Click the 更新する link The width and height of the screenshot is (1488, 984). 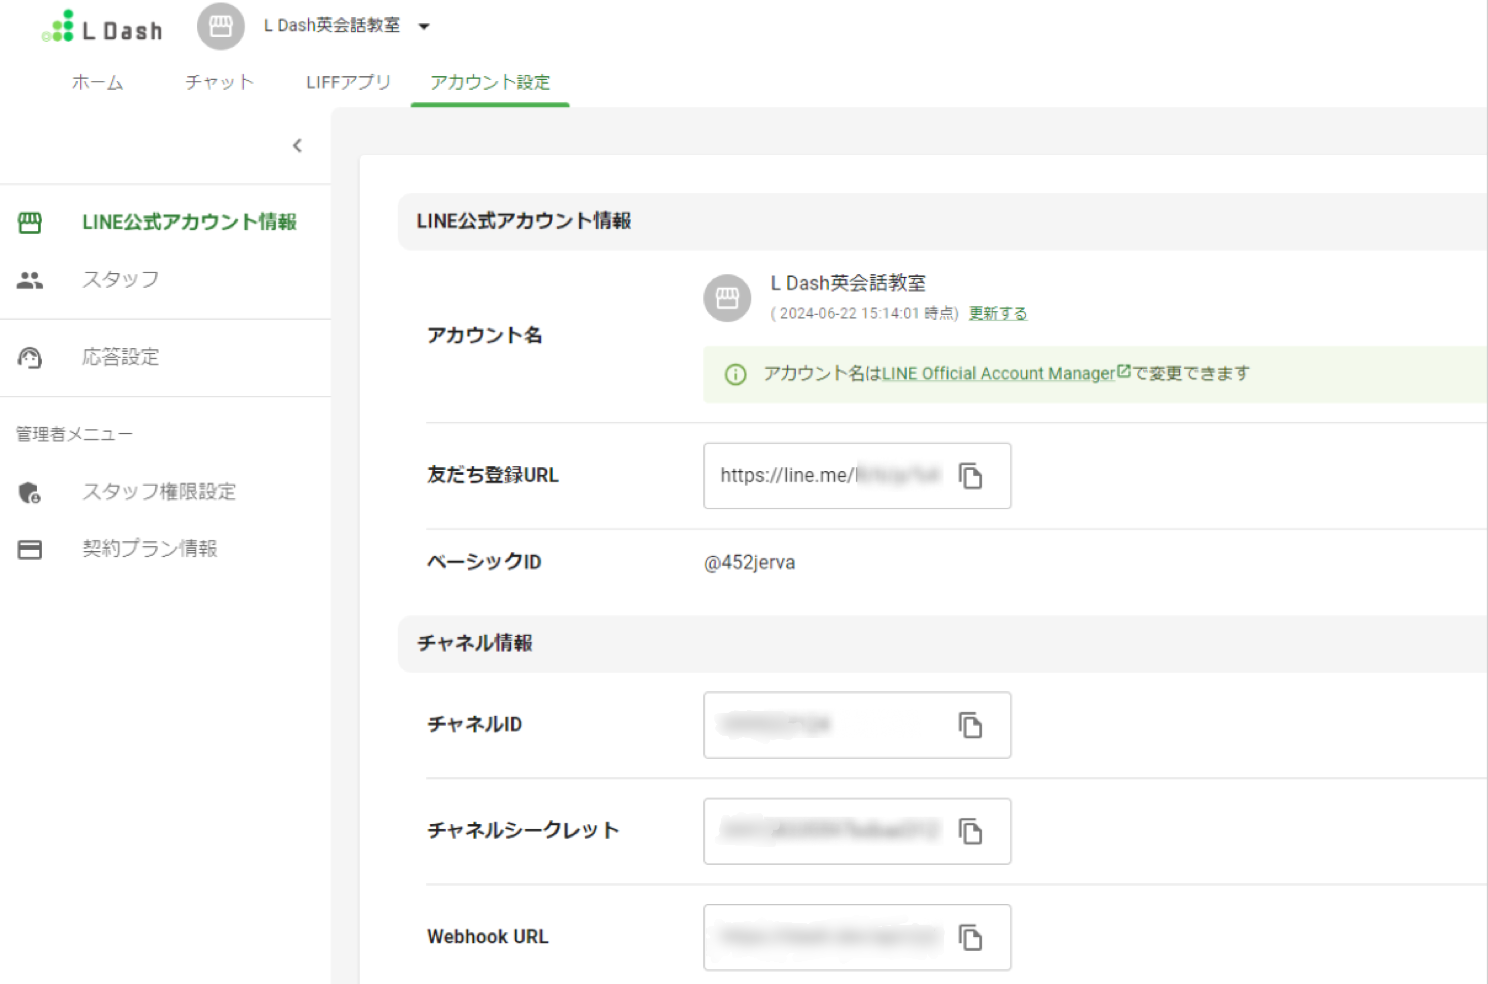tap(997, 312)
